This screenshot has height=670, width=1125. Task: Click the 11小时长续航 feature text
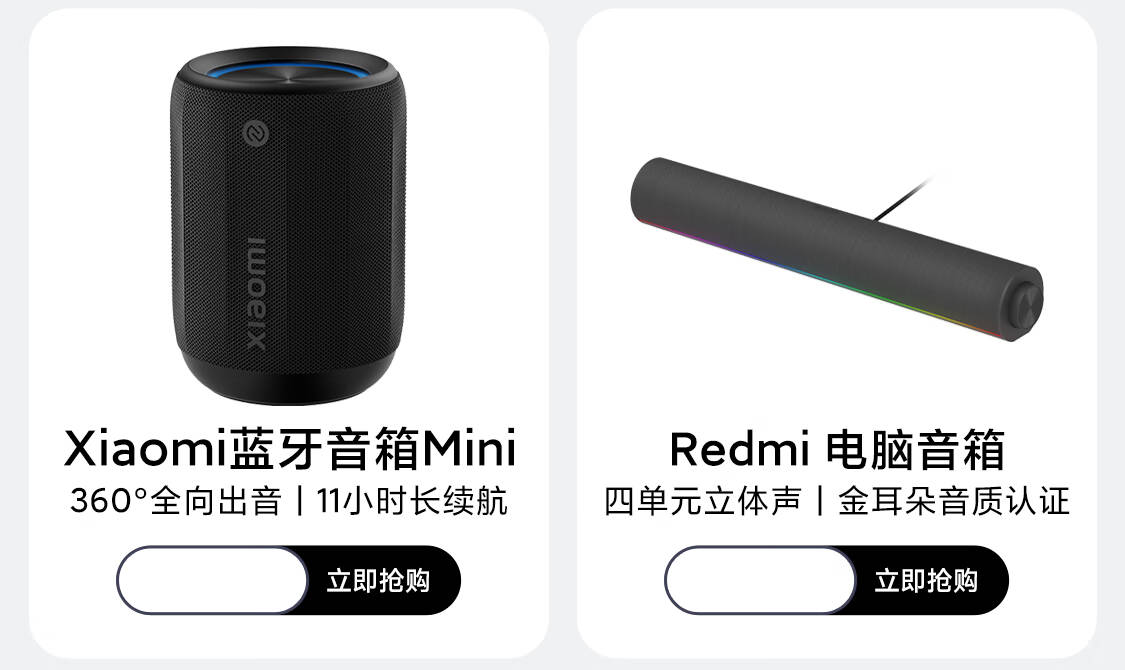412,501
